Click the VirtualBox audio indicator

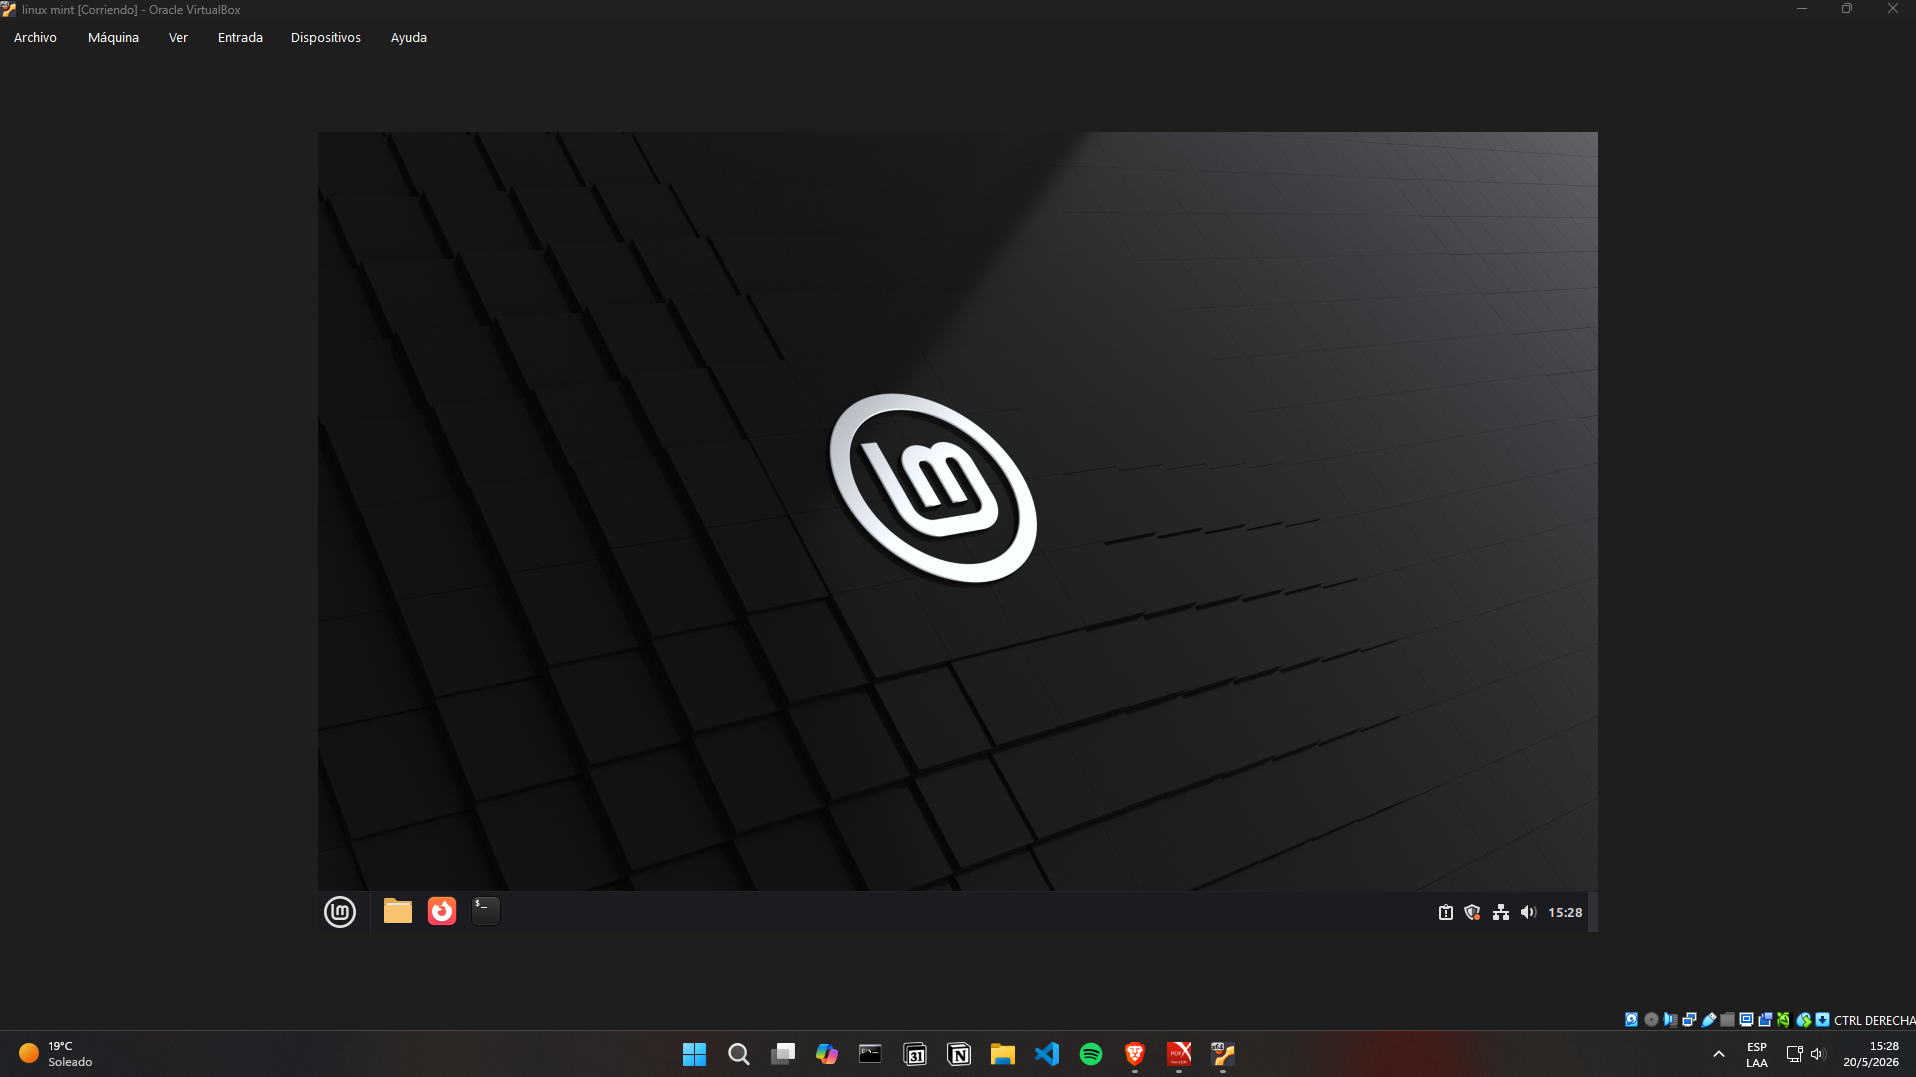coord(1670,1020)
